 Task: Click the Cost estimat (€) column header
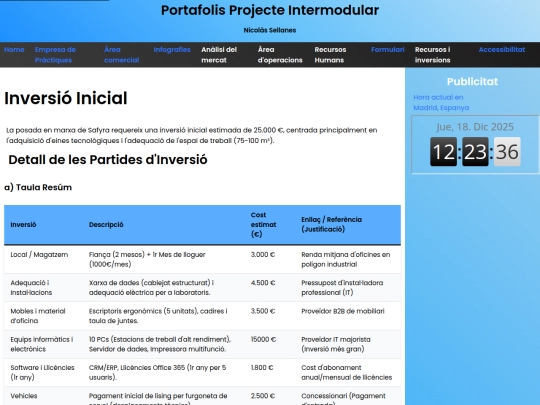(x=270, y=225)
